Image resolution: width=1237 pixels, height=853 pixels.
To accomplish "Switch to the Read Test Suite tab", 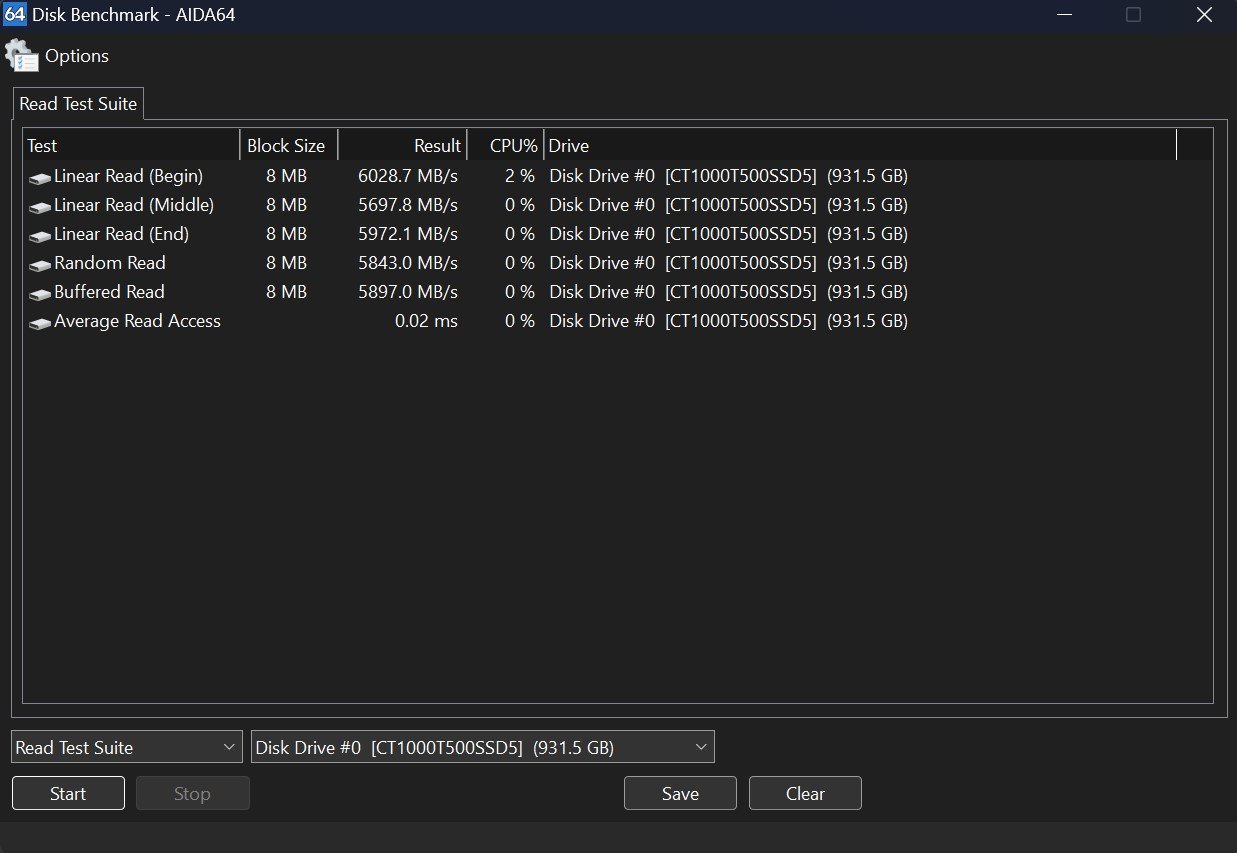I will click(78, 104).
